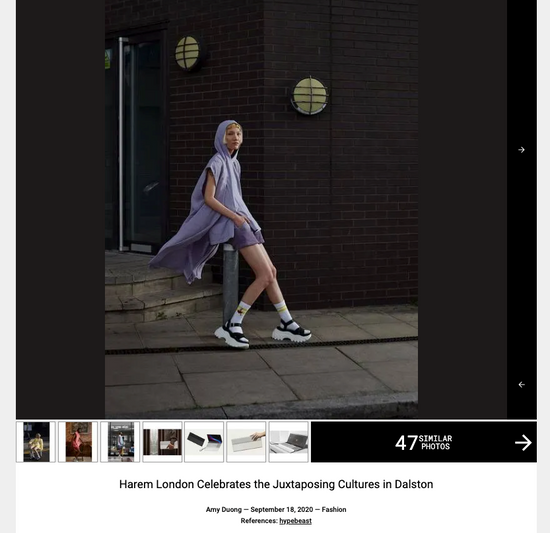Viewport: 550px width, 533px height.
Task: Click the Harem London article headline
Action: coord(276,484)
